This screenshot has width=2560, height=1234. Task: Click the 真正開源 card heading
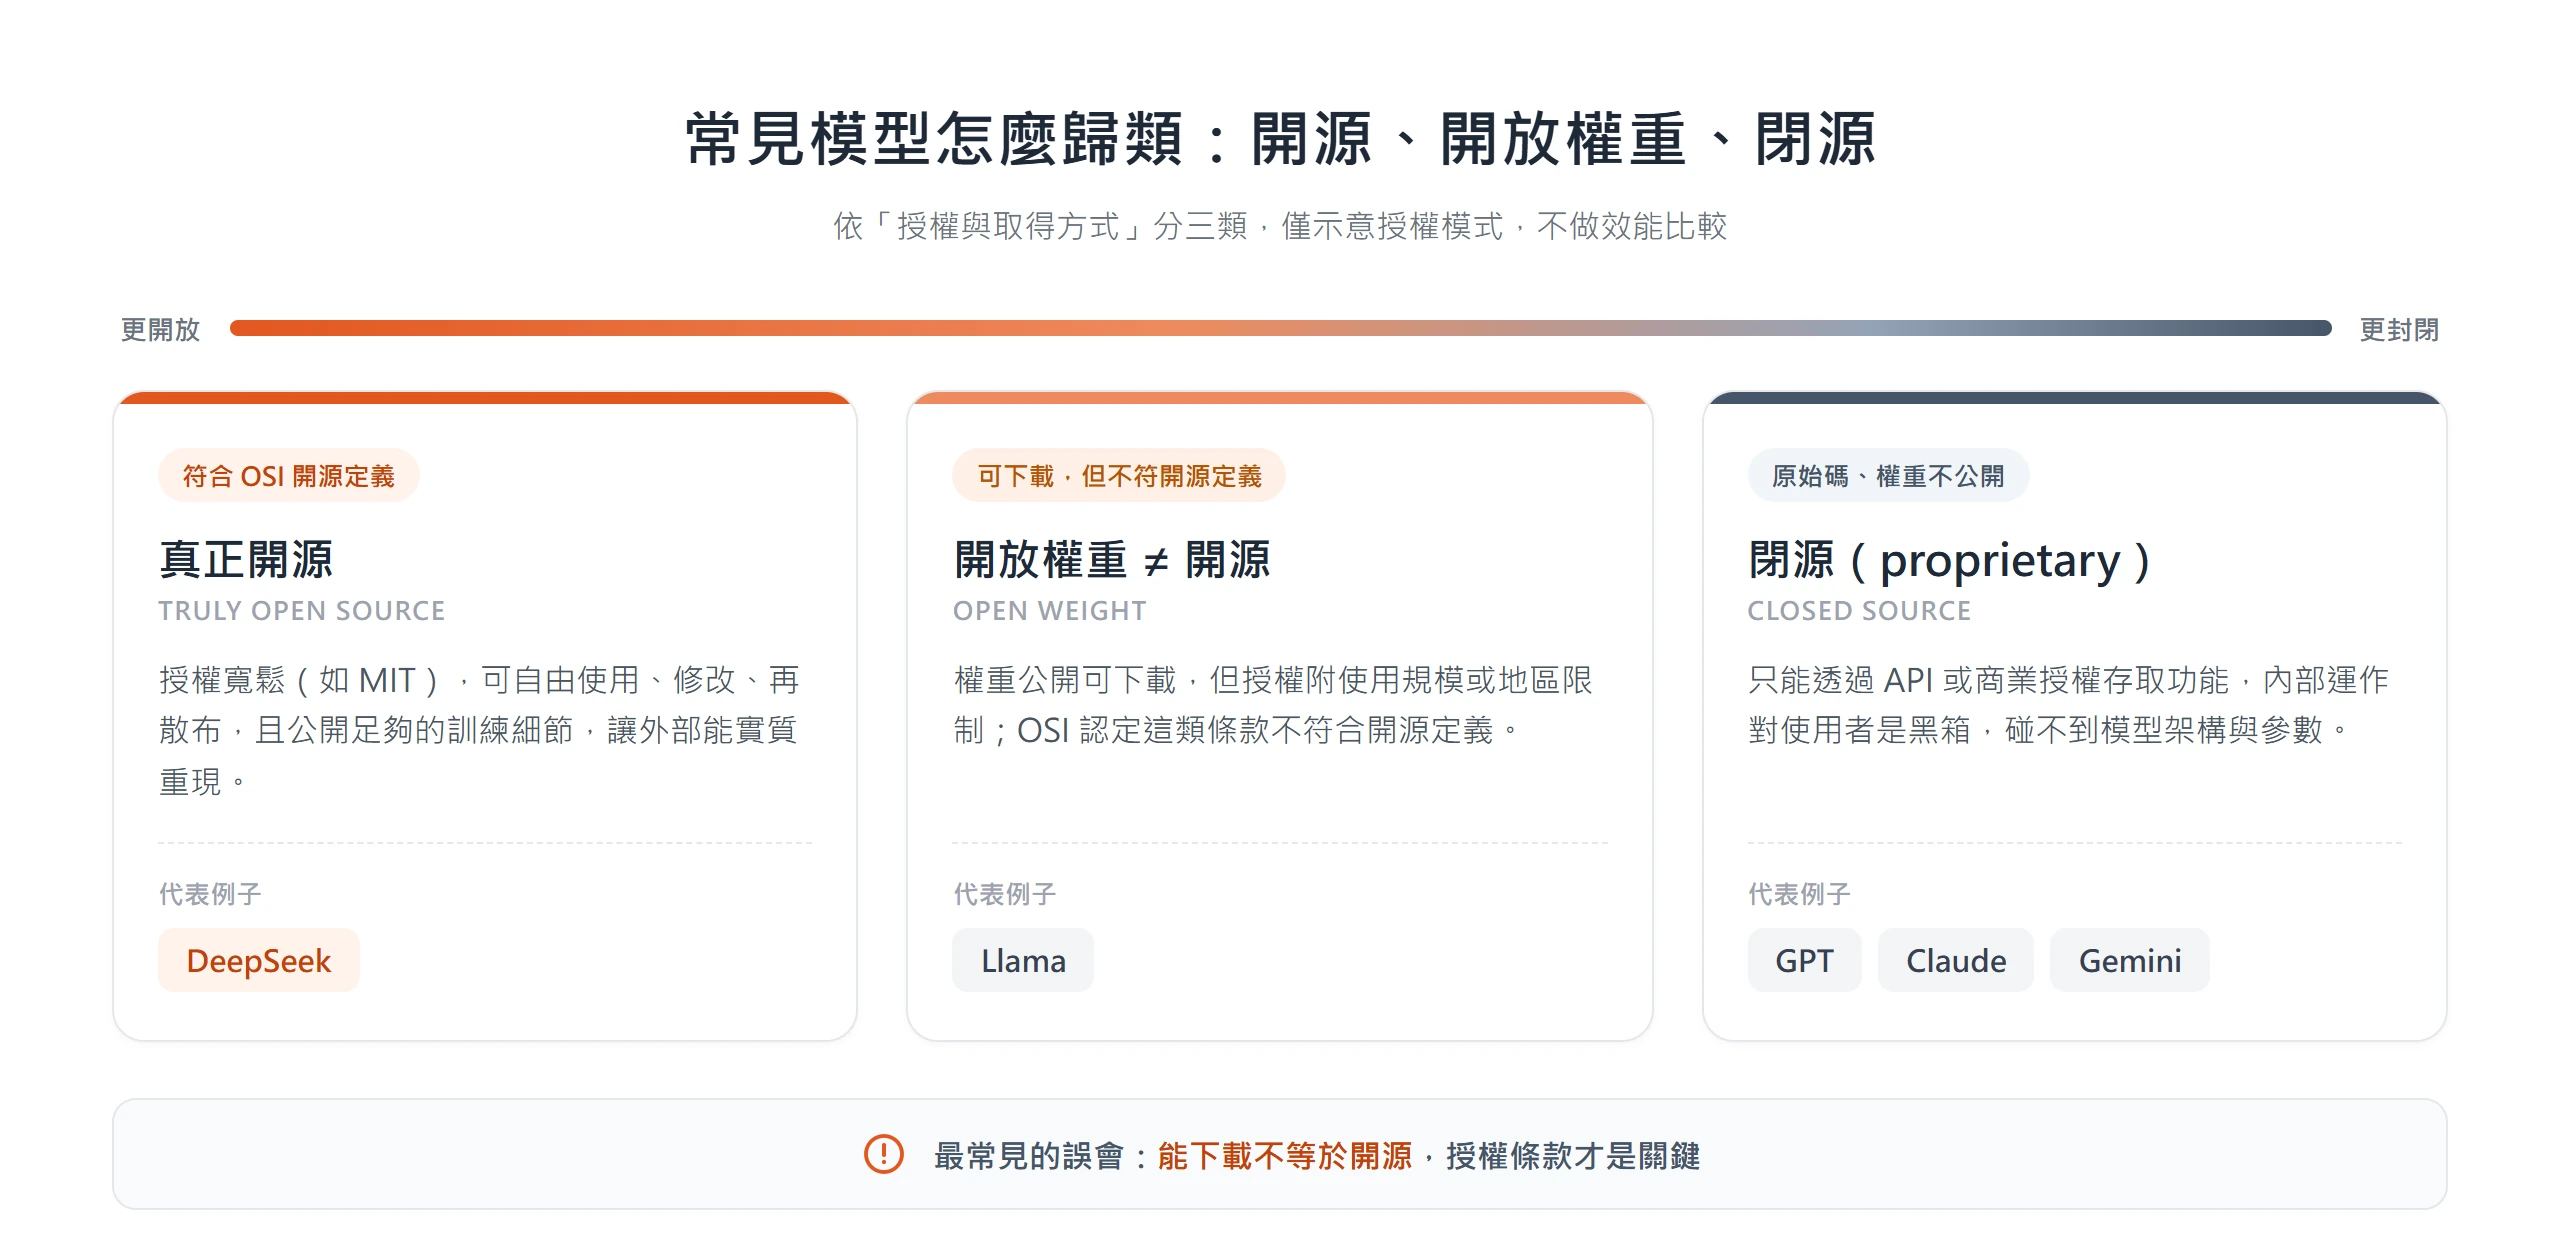(246, 559)
